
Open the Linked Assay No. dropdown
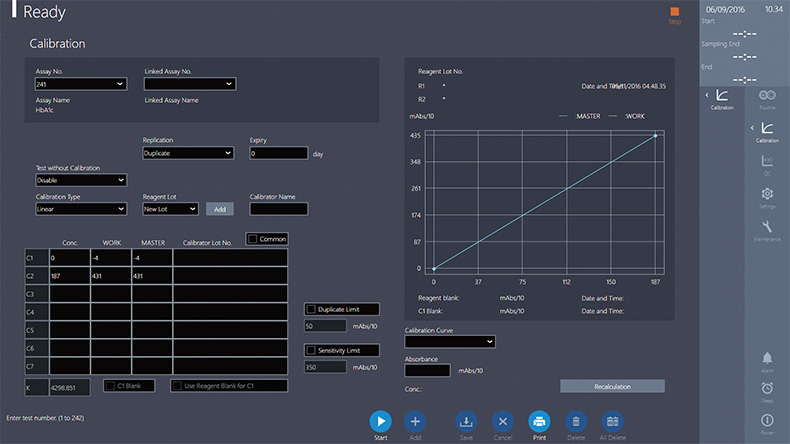tap(190, 84)
